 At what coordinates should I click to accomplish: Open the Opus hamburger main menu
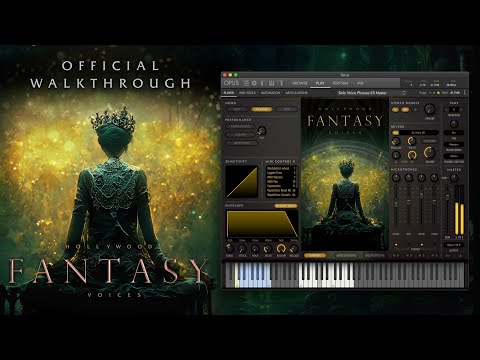click(x=246, y=83)
